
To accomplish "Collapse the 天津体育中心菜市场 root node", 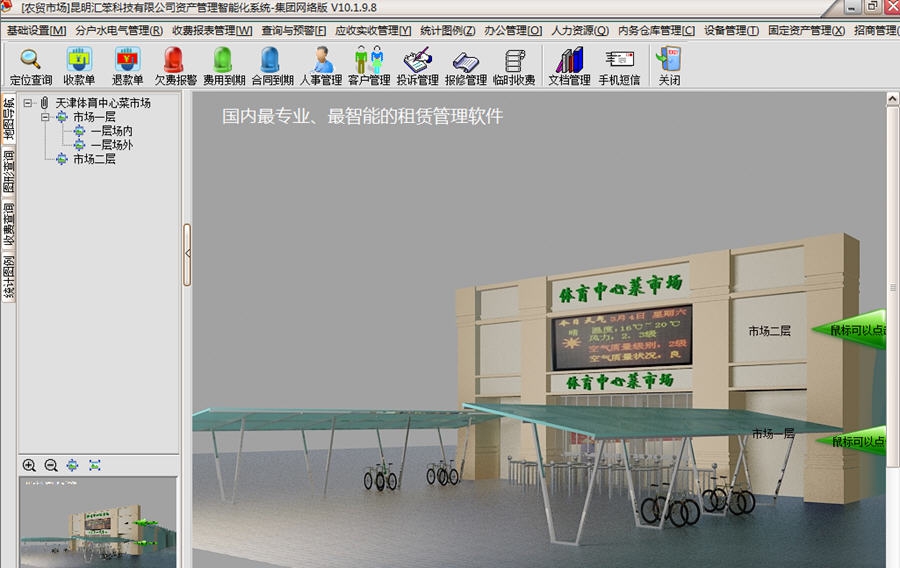I will [28, 103].
